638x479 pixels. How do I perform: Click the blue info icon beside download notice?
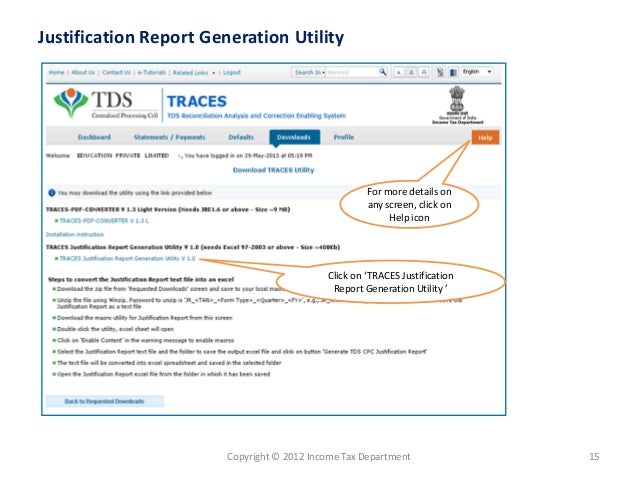click(52, 192)
